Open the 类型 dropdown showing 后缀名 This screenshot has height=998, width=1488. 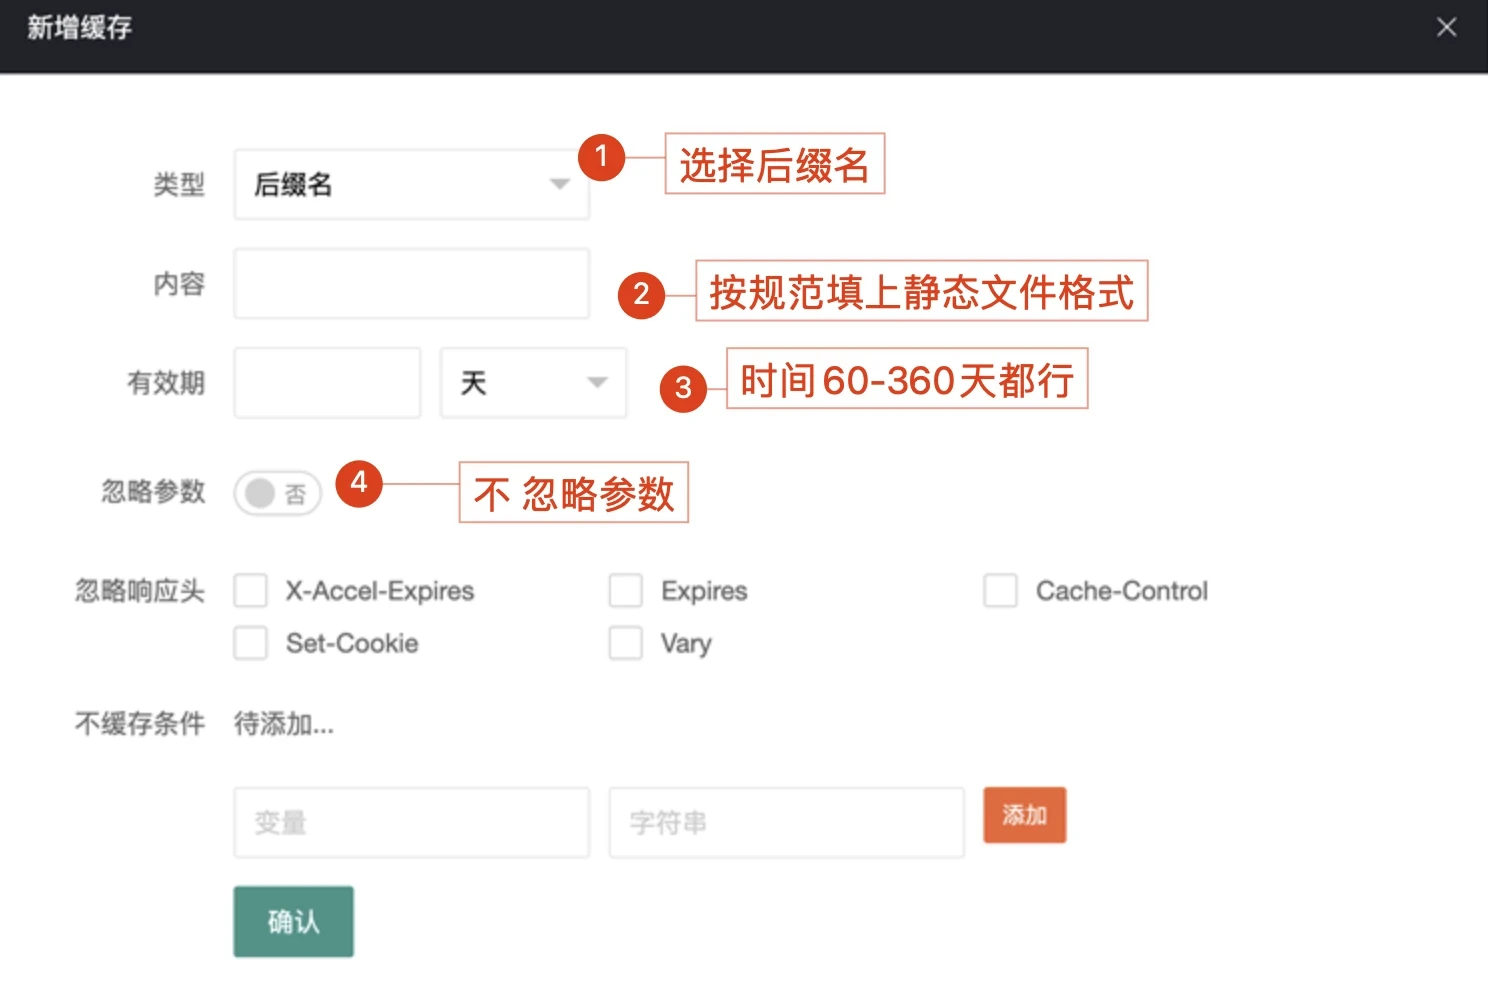pos(410,184)
